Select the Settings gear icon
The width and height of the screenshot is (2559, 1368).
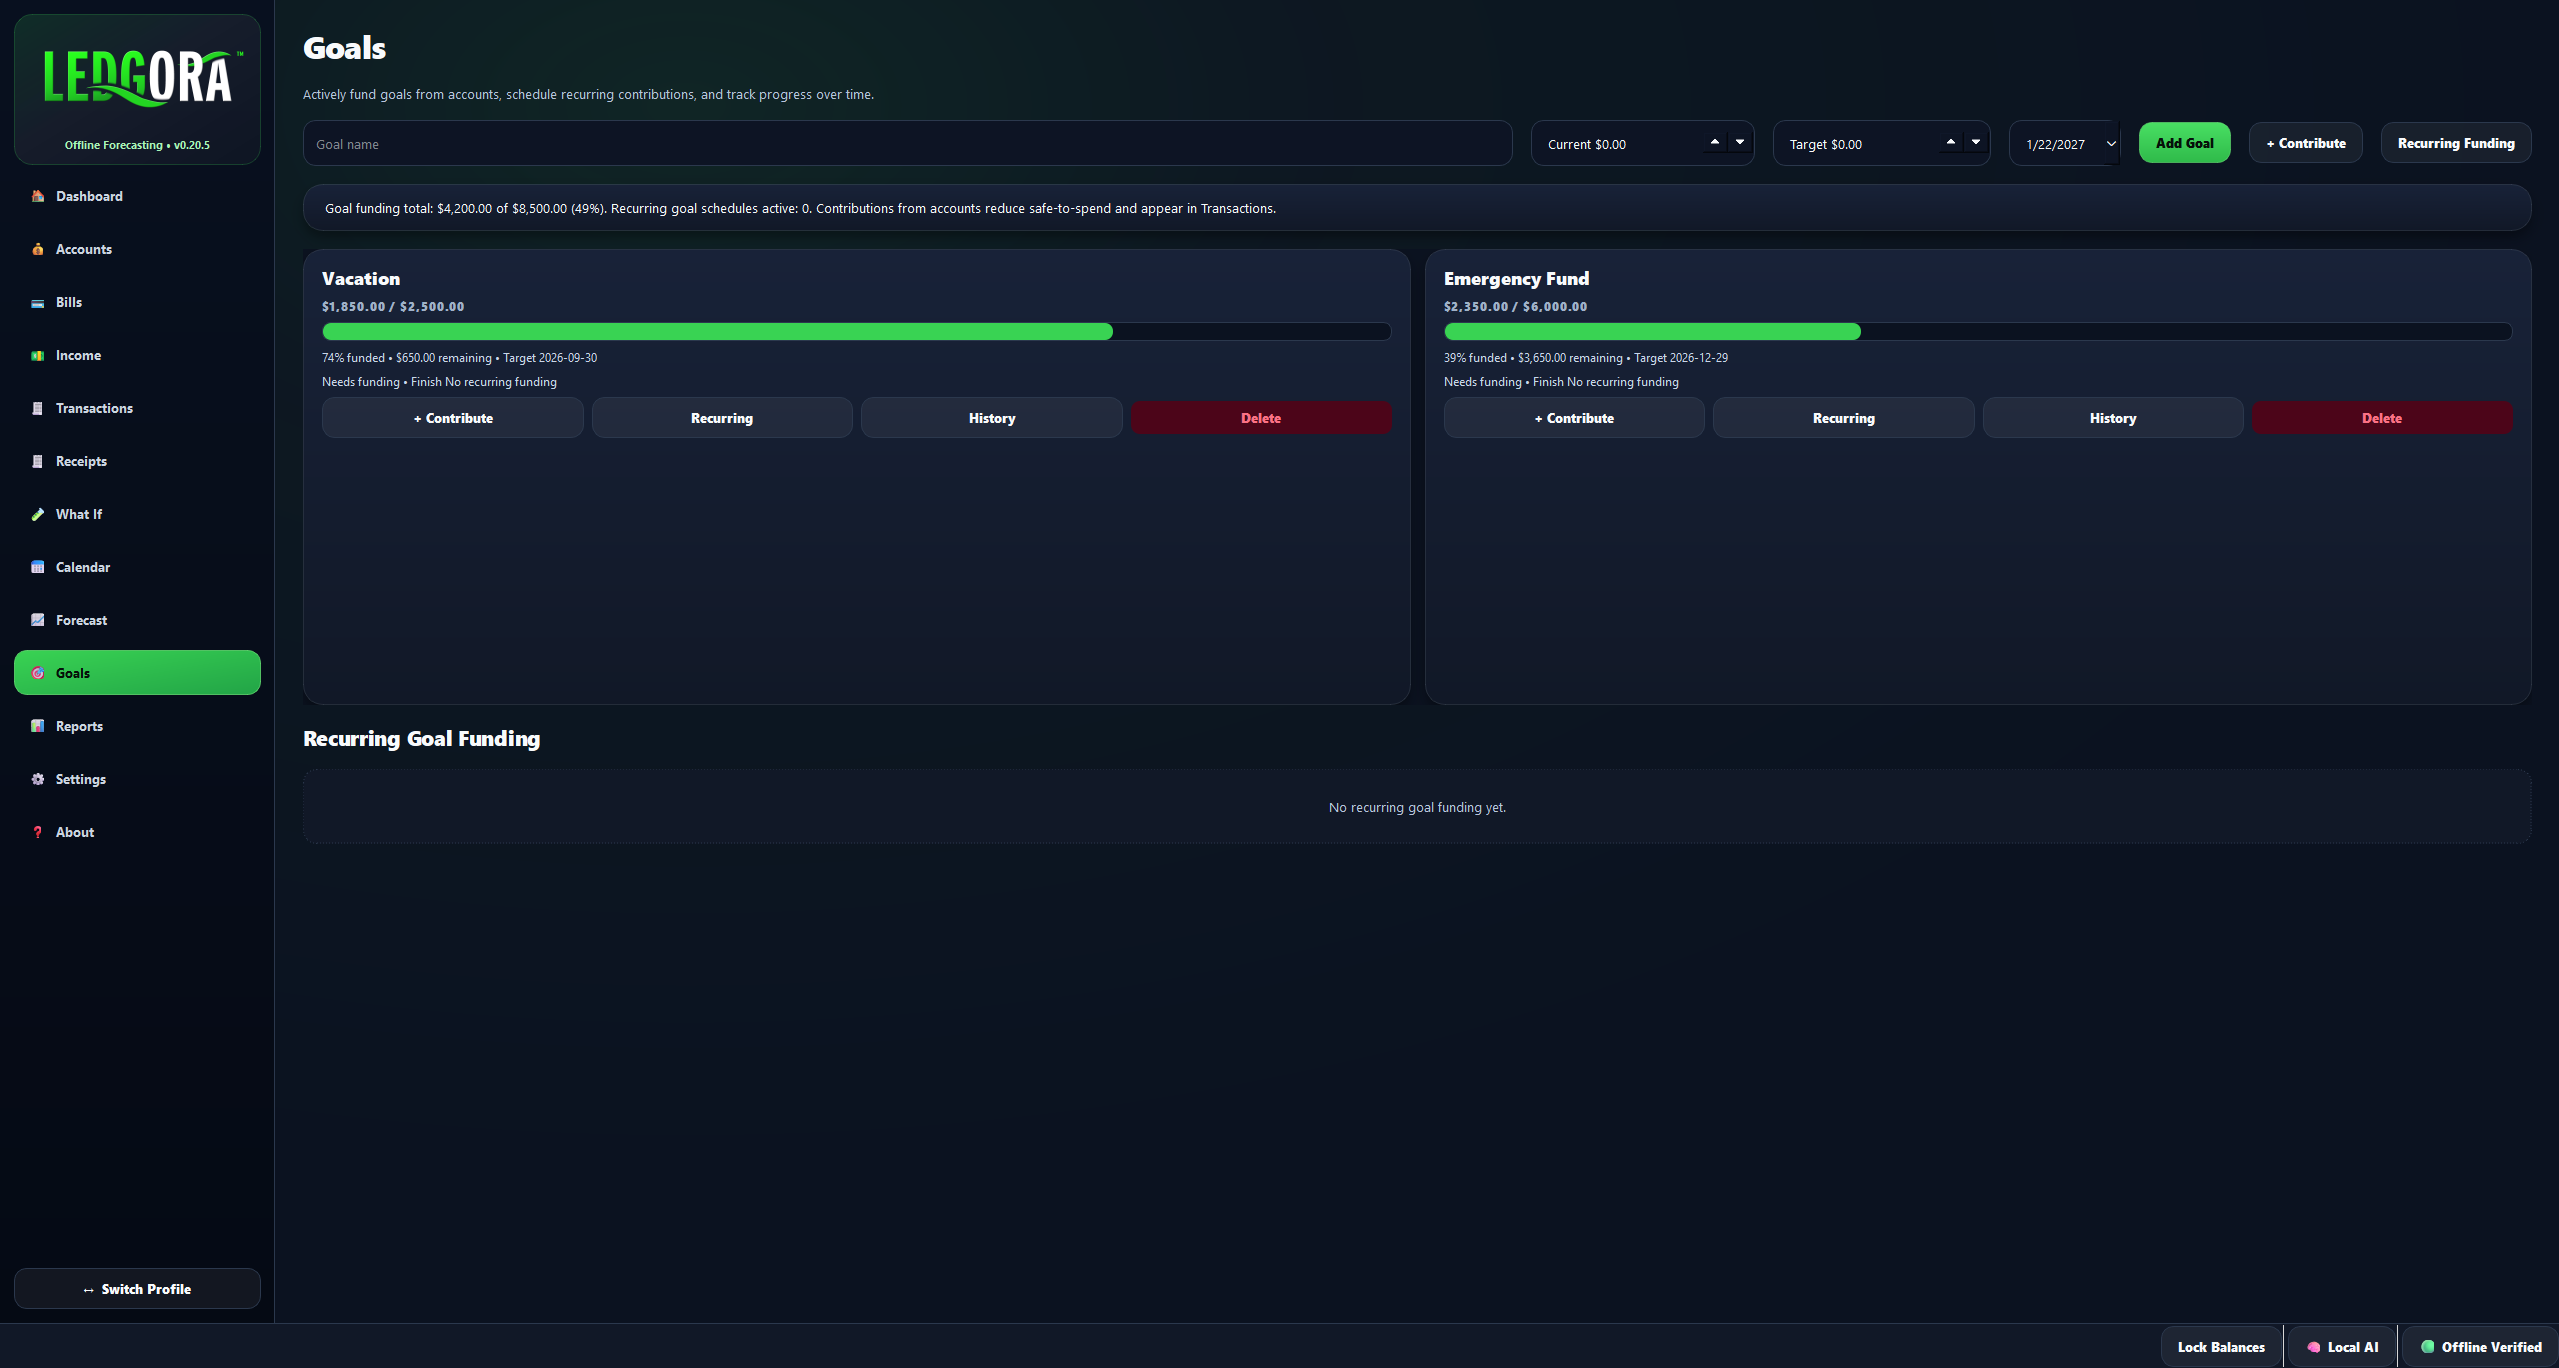[37, 779]
